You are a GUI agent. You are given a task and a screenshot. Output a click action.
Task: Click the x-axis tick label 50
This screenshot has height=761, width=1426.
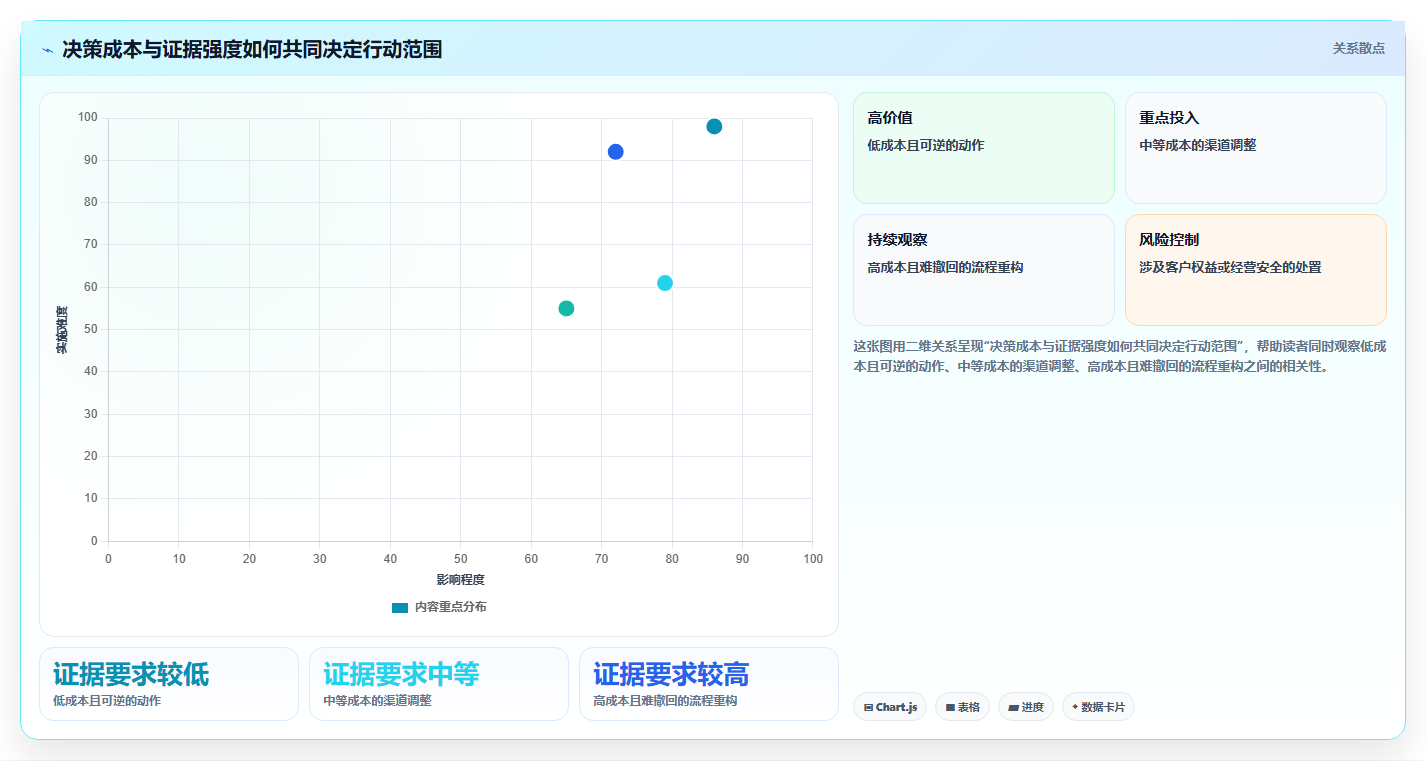460,559
